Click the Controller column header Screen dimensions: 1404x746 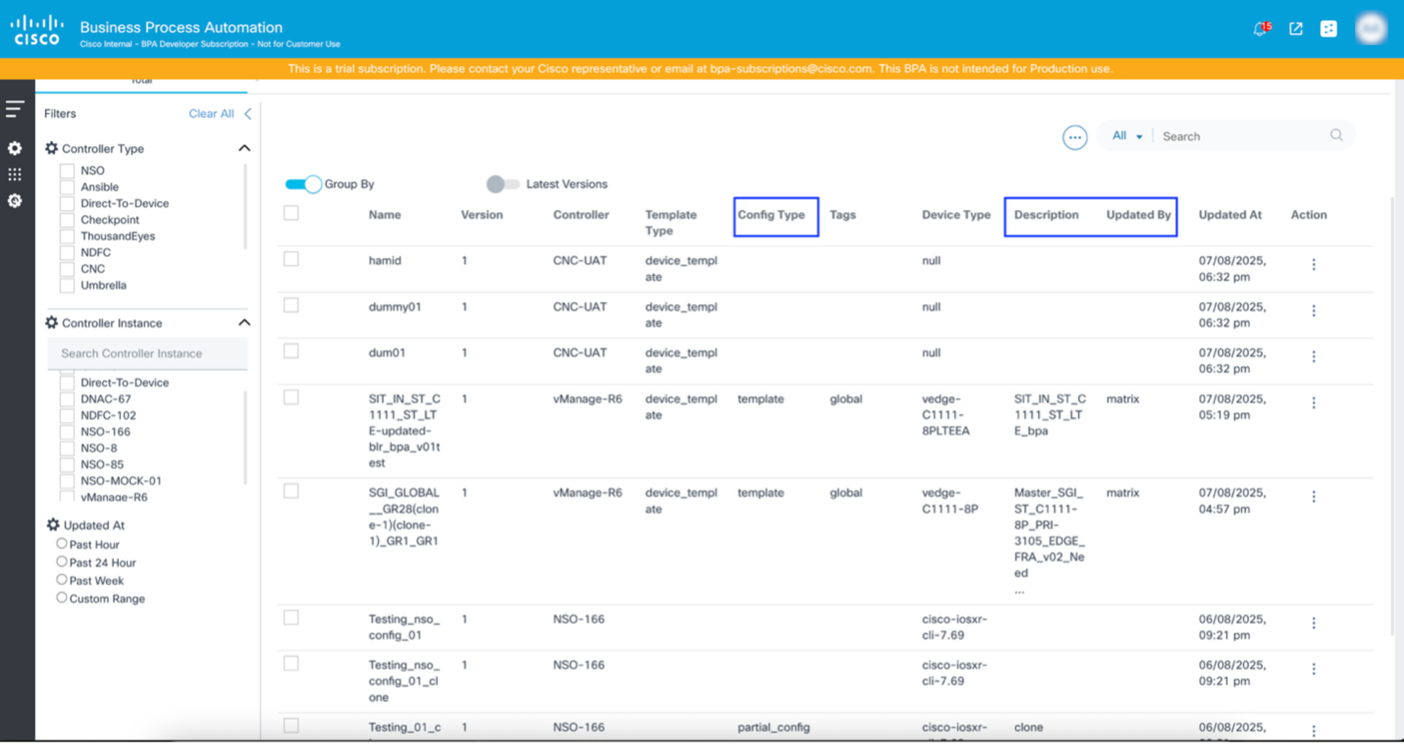(581, 215)
